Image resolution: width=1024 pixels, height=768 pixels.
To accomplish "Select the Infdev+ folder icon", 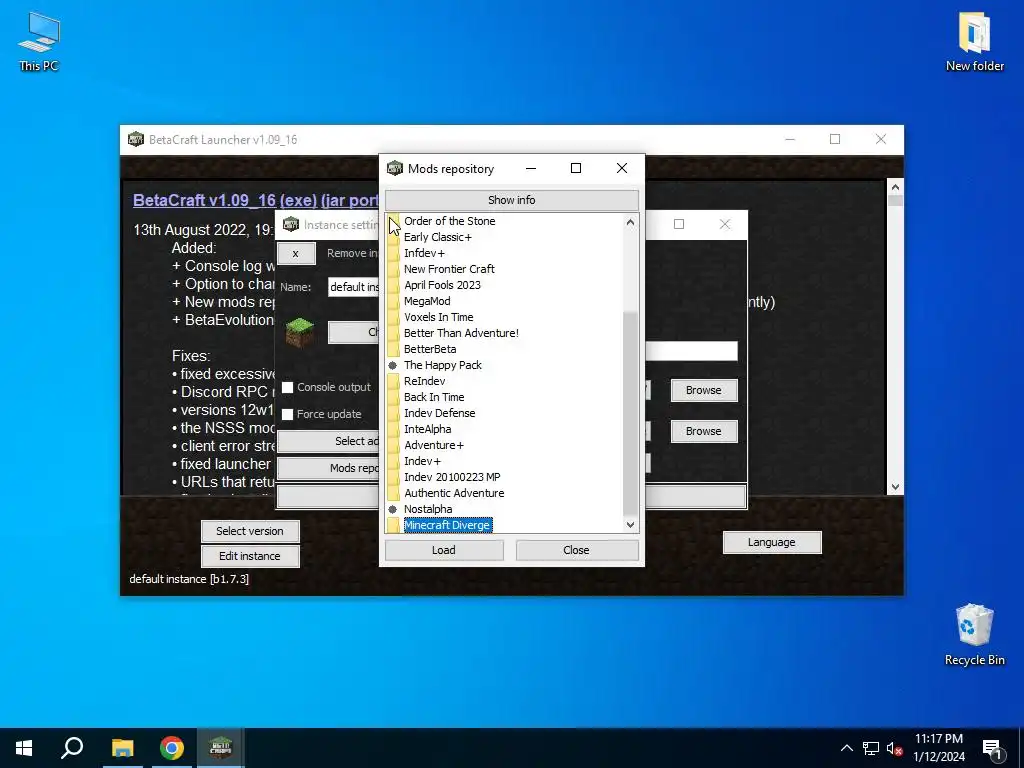I will [x=393, y=253].
